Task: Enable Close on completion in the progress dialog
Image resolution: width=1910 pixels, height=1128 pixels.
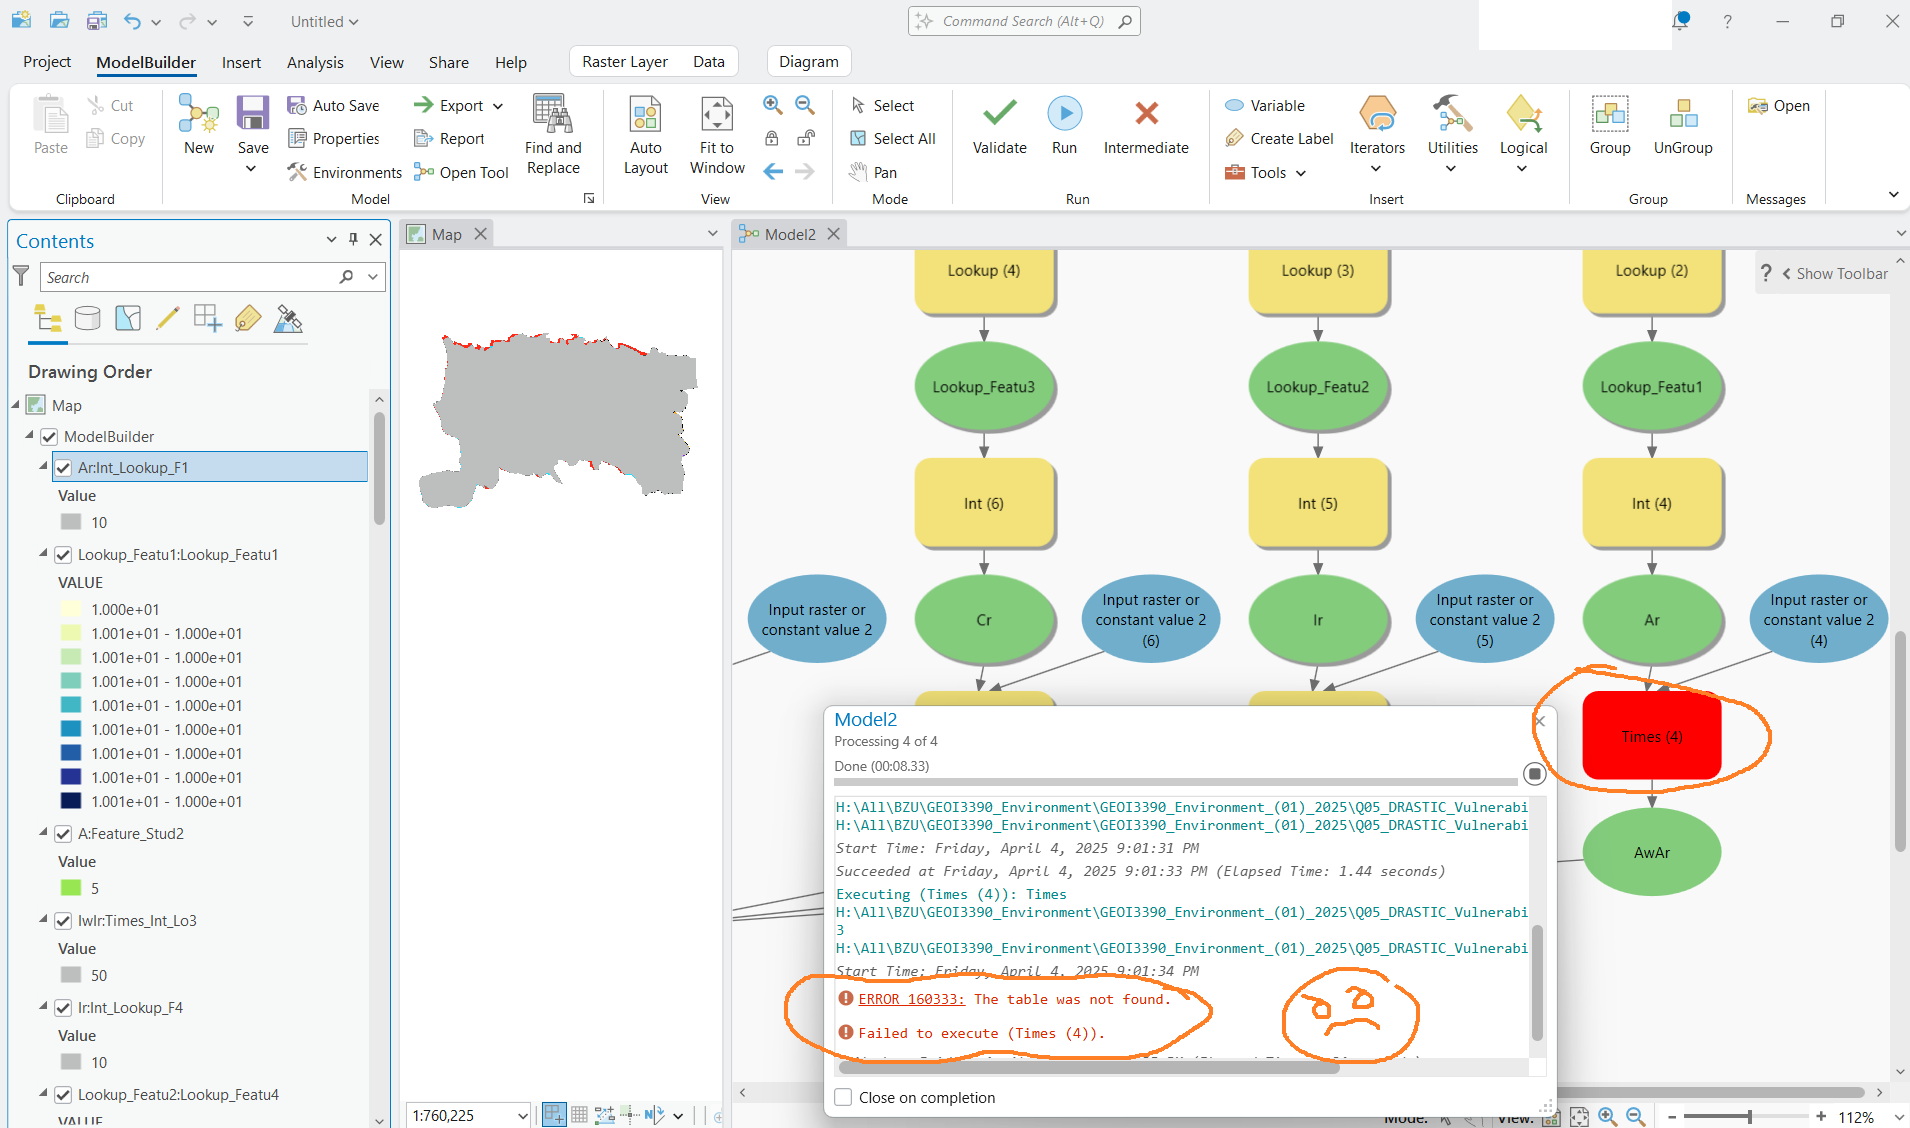Action: [843, 1097]
